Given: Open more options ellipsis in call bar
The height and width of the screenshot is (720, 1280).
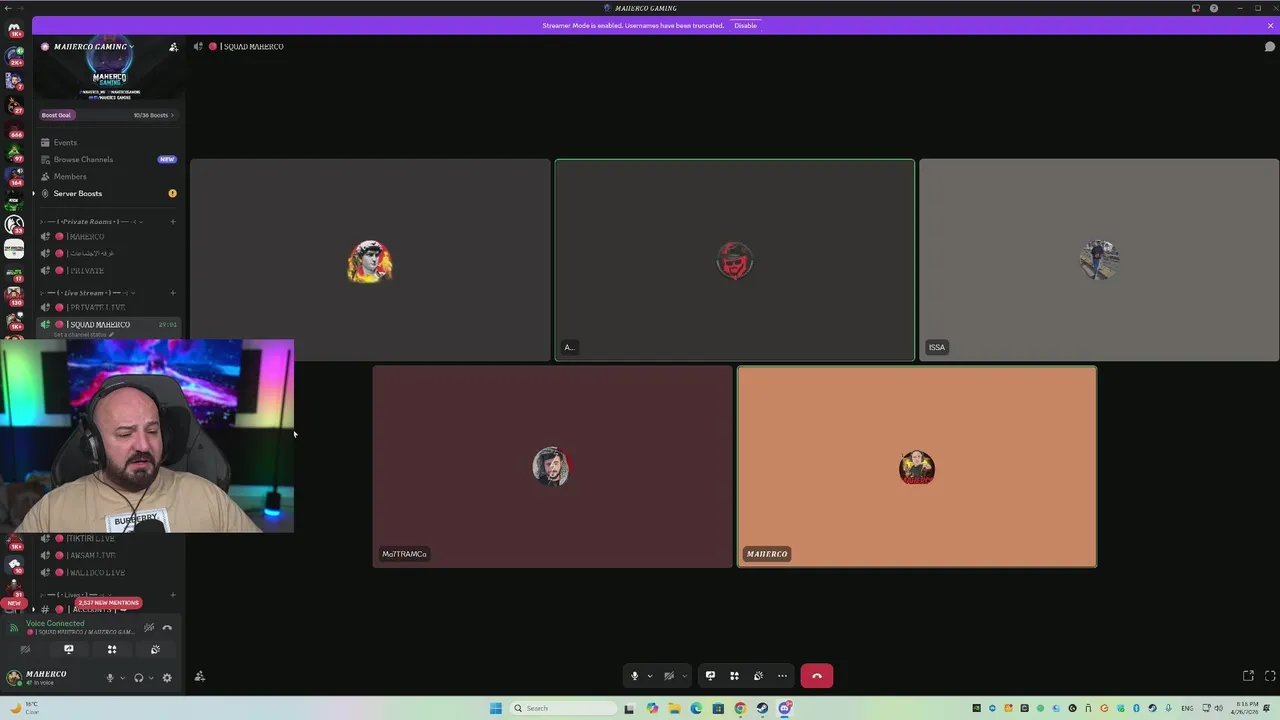Looking at the screenshot, I should pyautogui.click(x=782, y=676).
